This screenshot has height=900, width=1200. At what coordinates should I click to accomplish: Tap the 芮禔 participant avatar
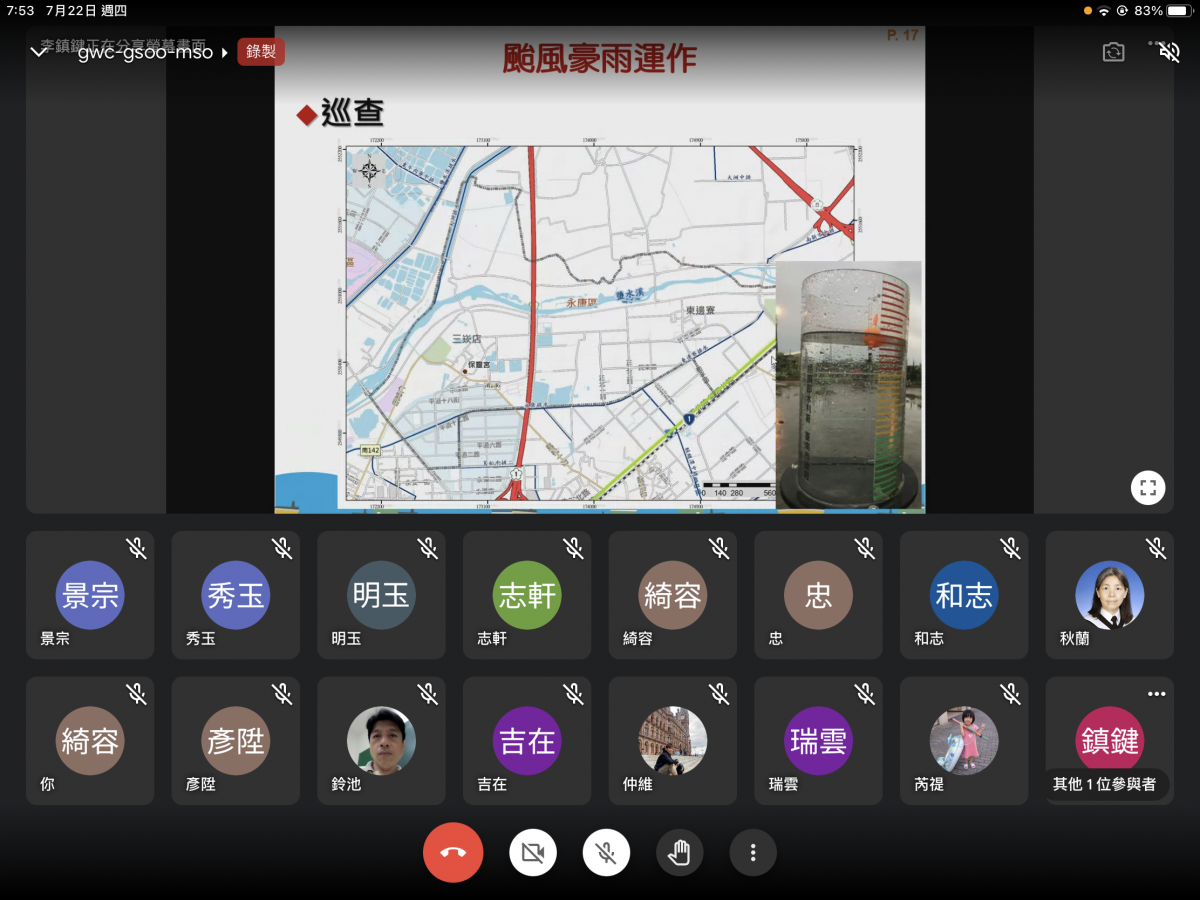[x=964, y=741]
